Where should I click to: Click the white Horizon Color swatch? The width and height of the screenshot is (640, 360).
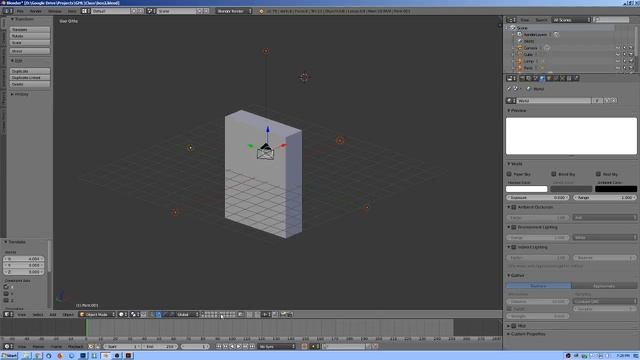point(527,189)
